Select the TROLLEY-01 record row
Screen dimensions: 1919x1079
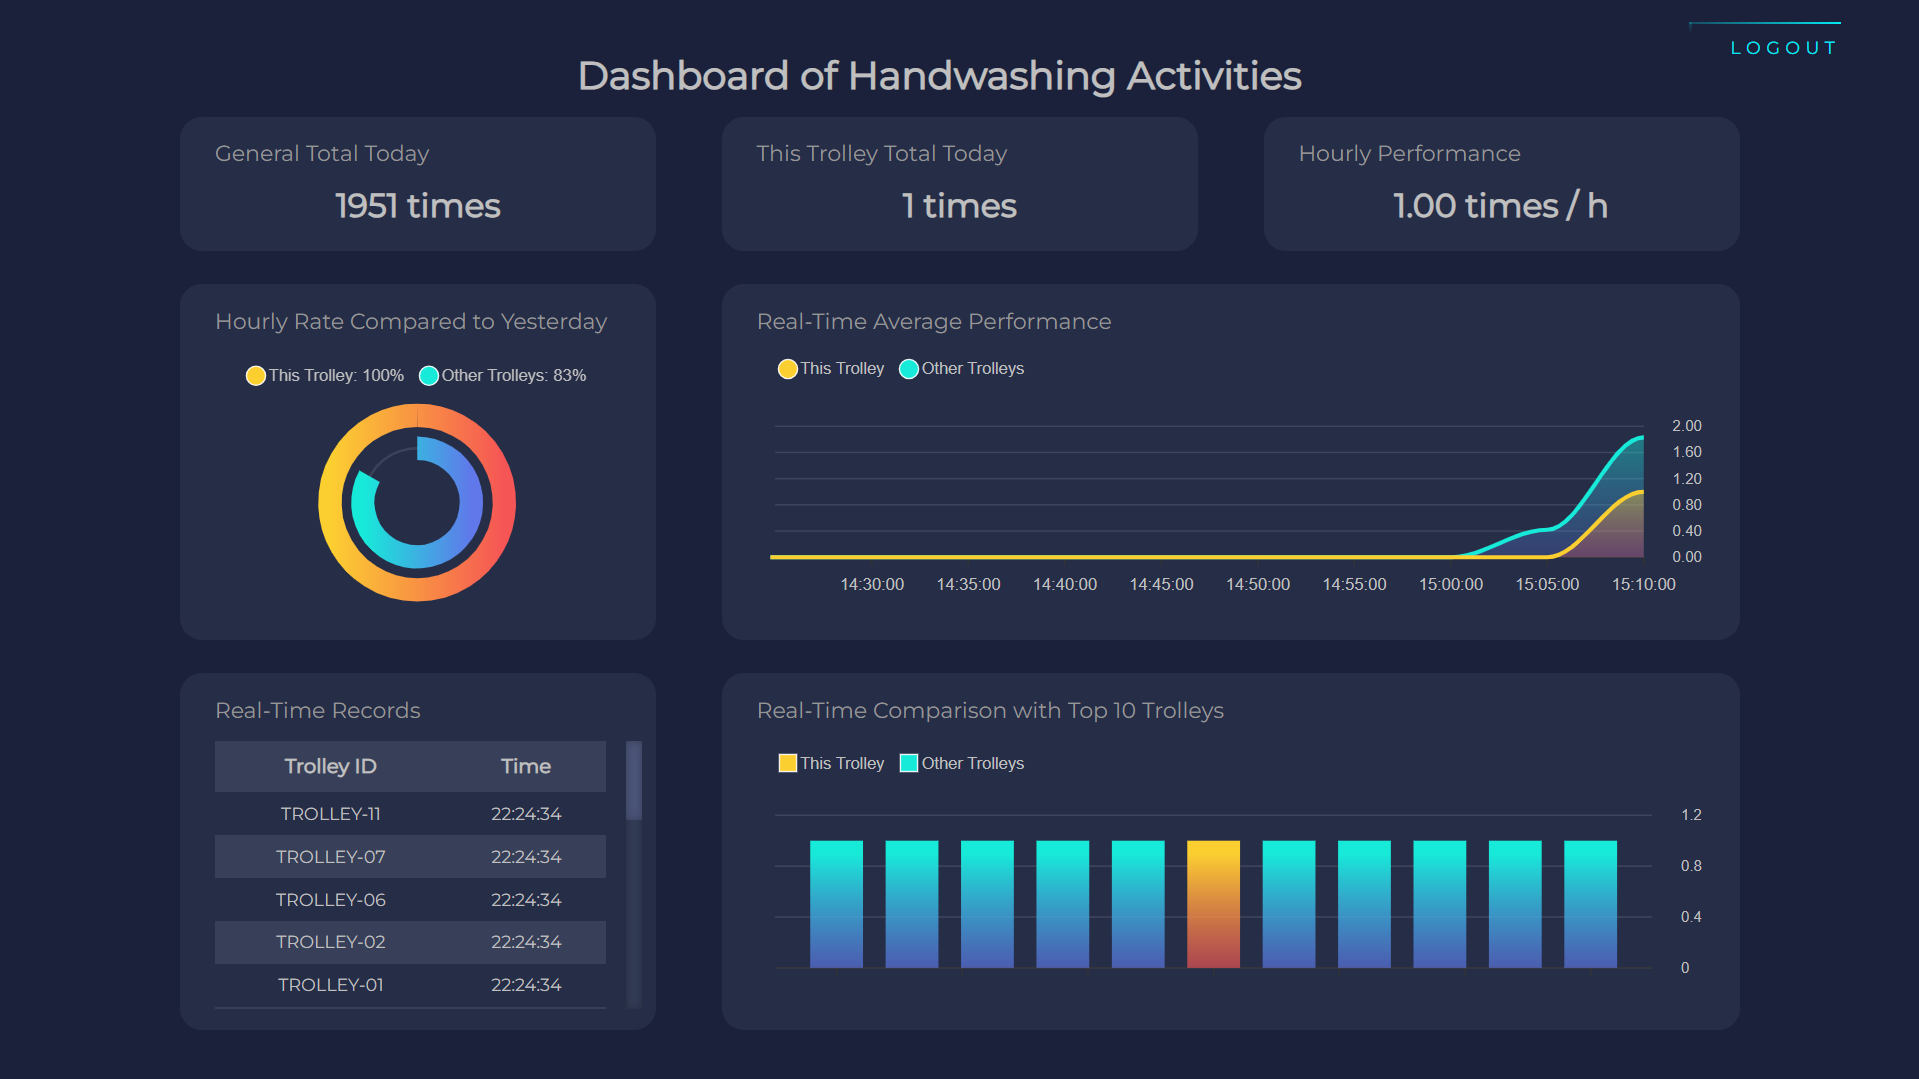(410, 985)
